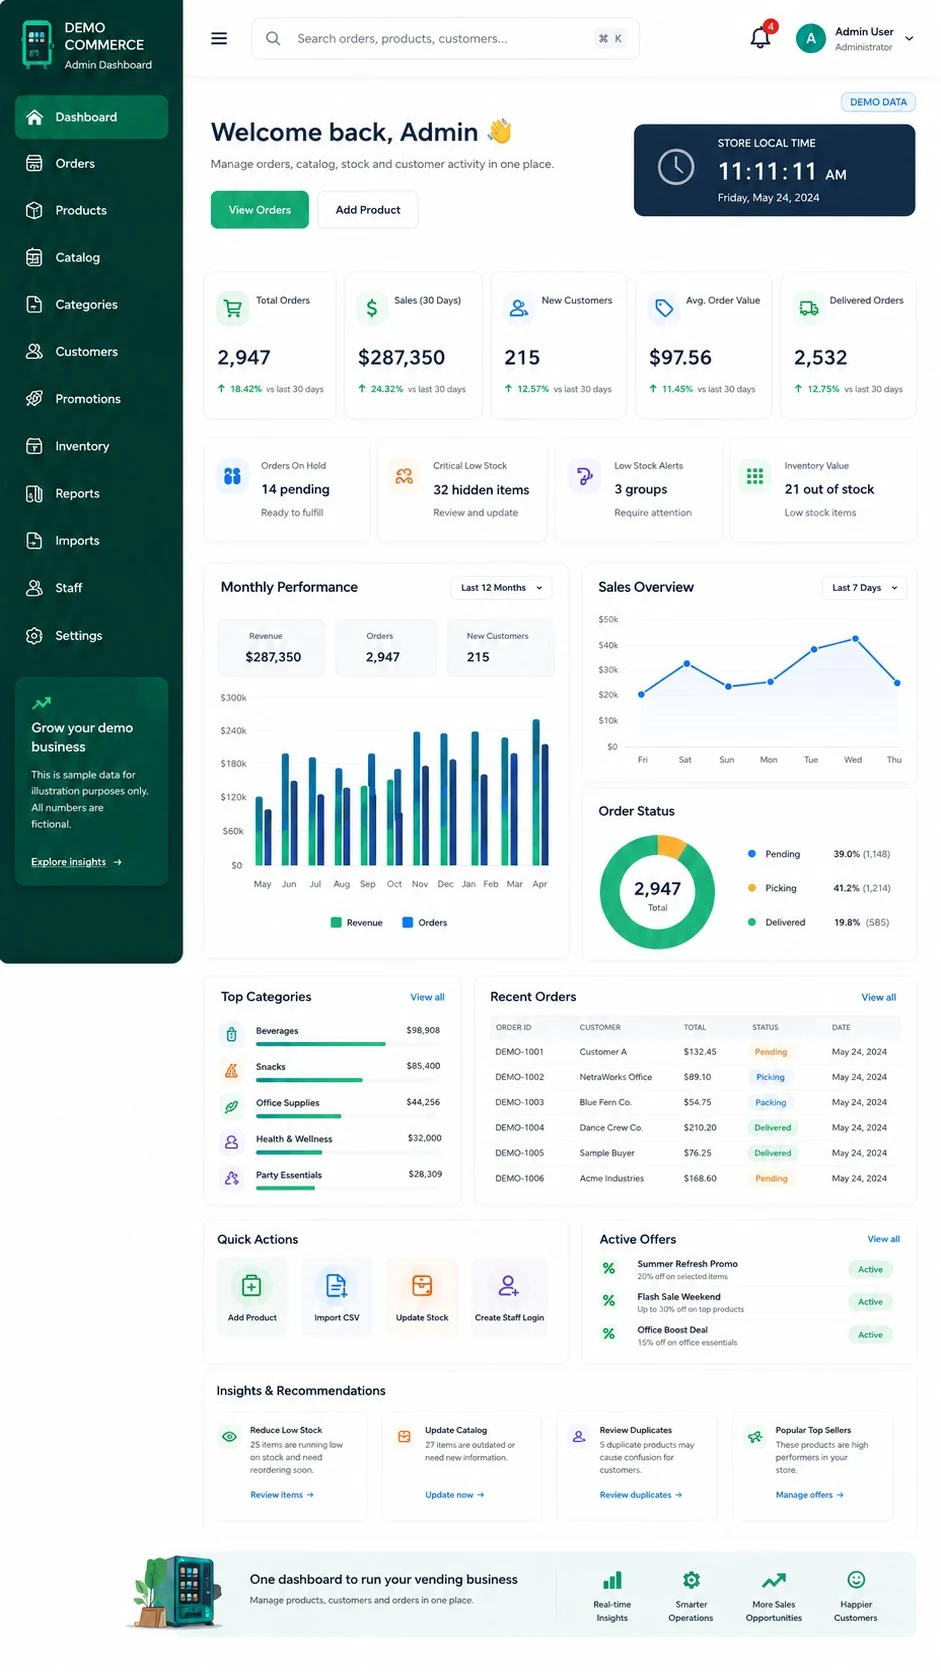Click the Inventory Value grid icon

pos(755,476)
